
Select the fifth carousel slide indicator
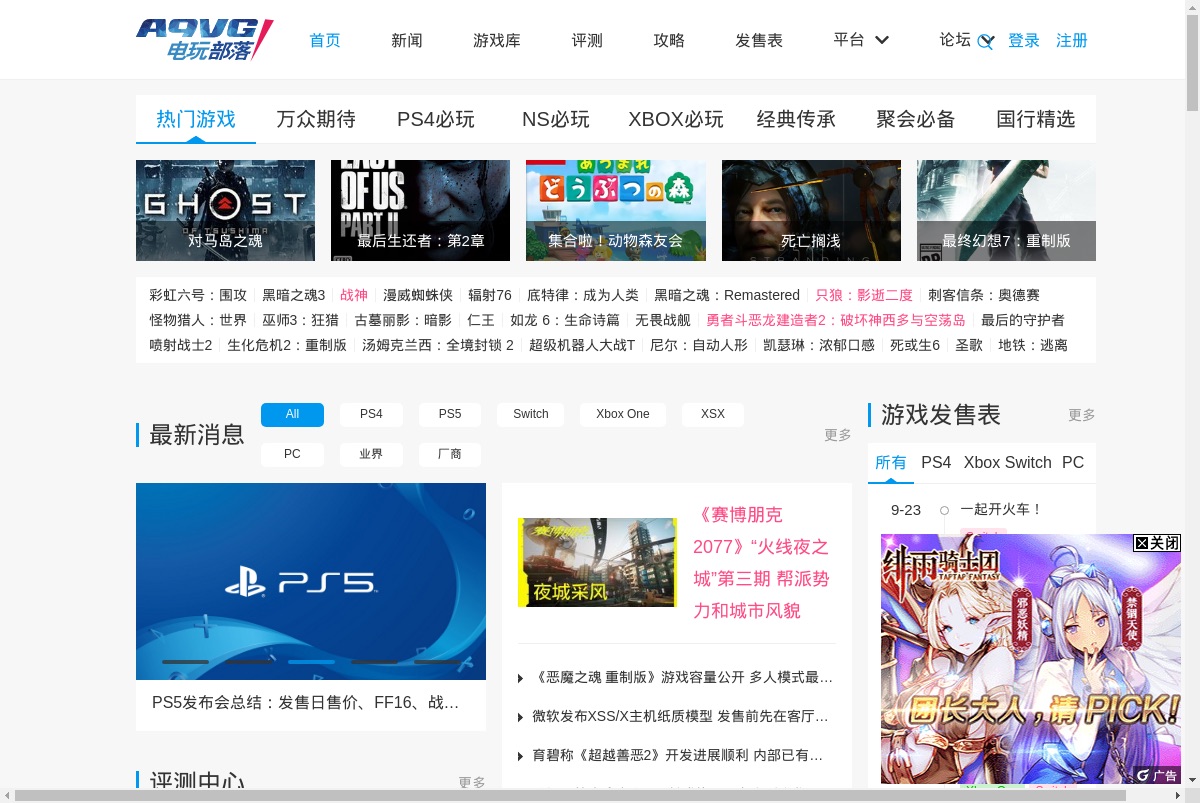(438, 662)
